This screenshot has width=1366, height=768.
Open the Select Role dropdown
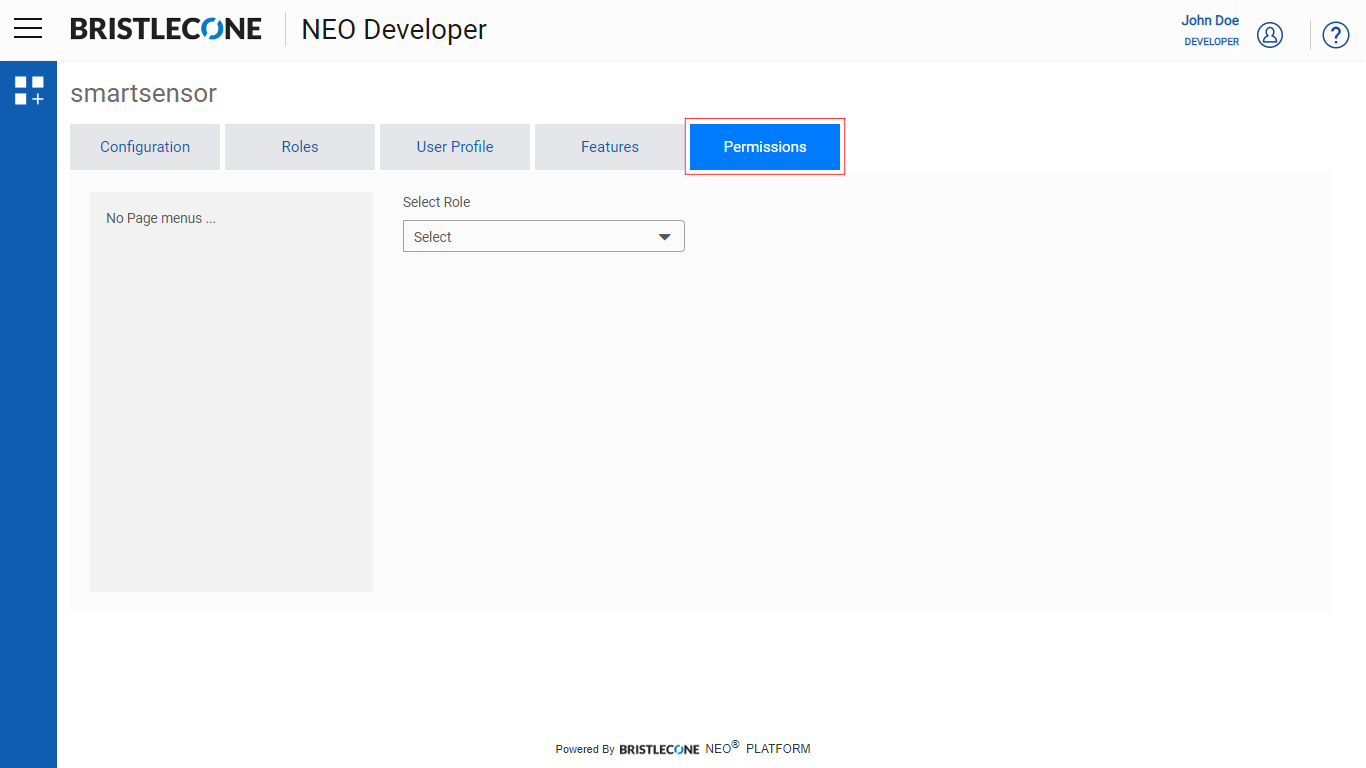[x=544, y=236]
